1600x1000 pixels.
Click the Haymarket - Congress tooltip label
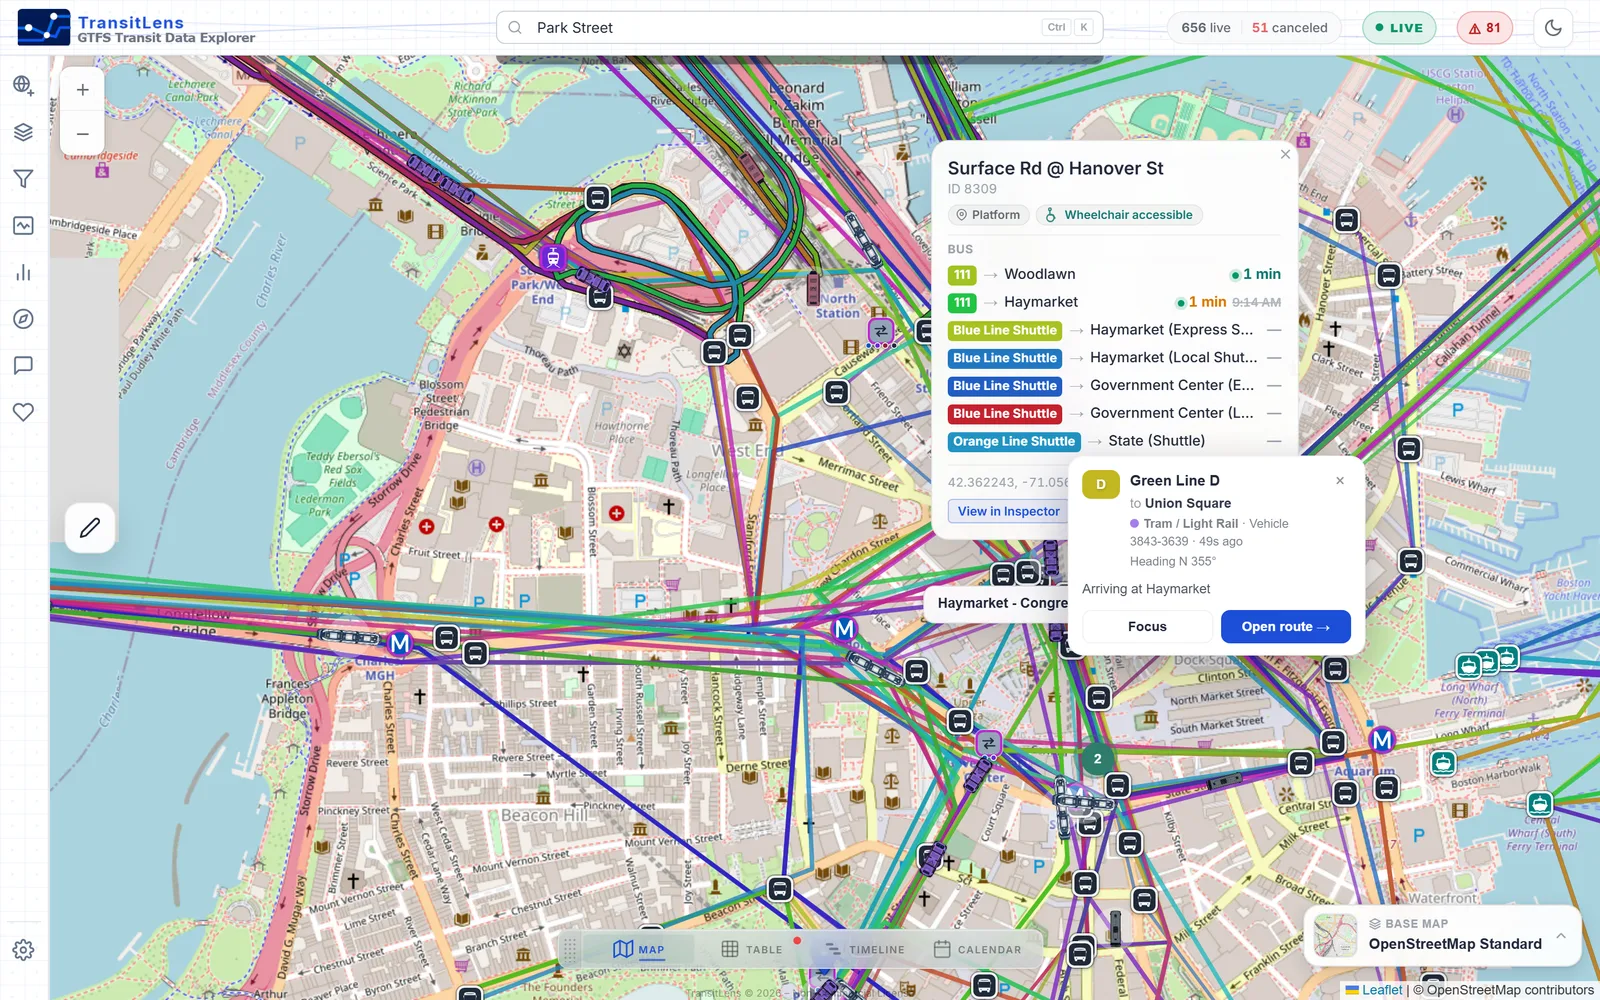coord(1001,603)
